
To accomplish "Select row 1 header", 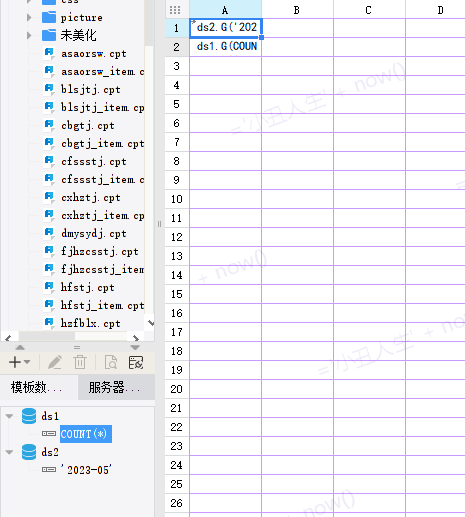I will click(177, 28).
